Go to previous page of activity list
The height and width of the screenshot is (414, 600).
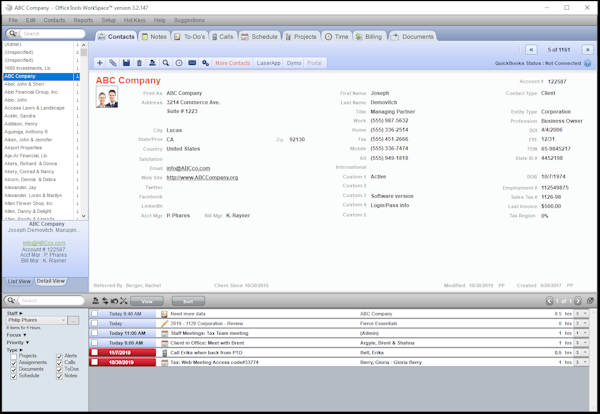[549, 301]
